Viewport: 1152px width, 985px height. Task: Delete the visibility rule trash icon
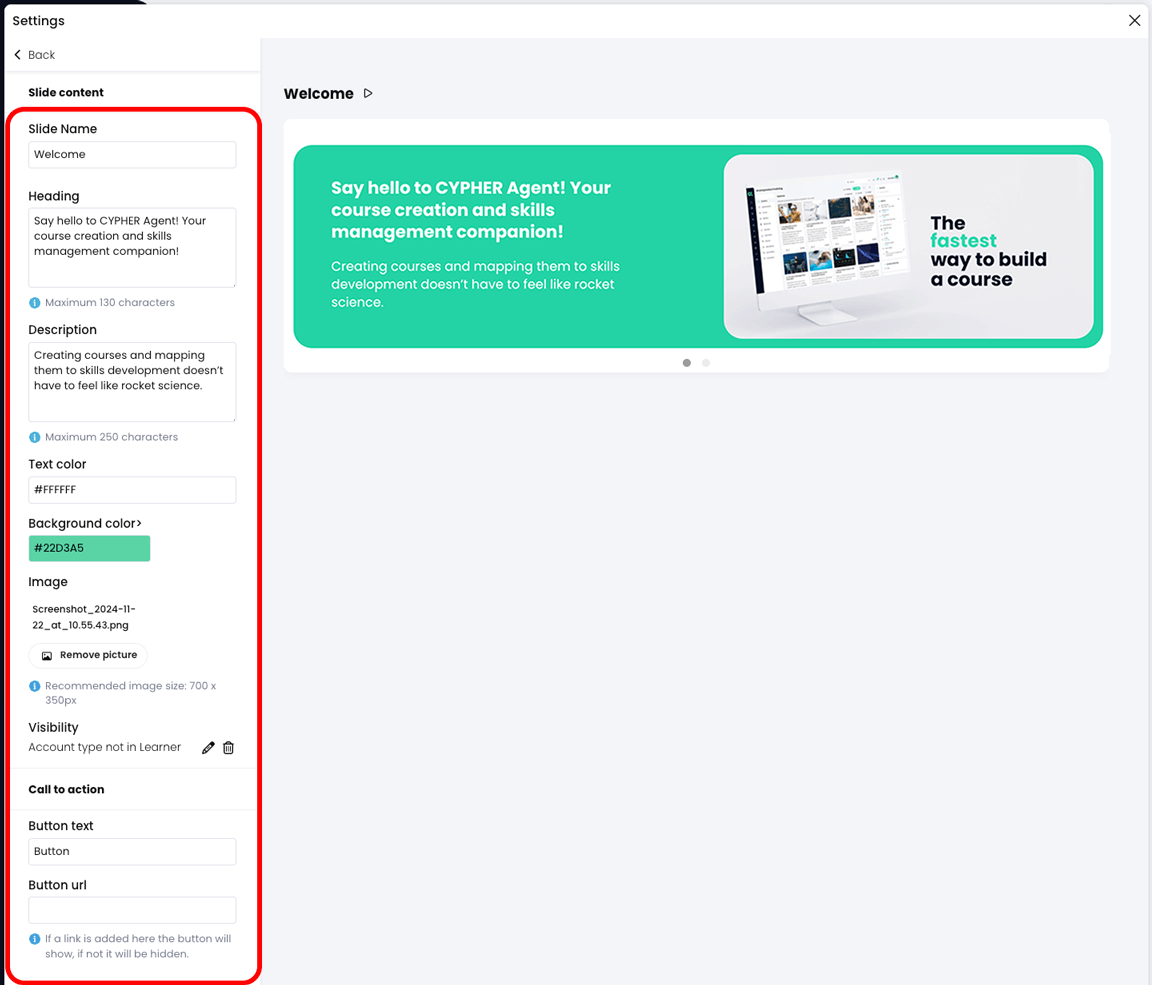(228, 748)
